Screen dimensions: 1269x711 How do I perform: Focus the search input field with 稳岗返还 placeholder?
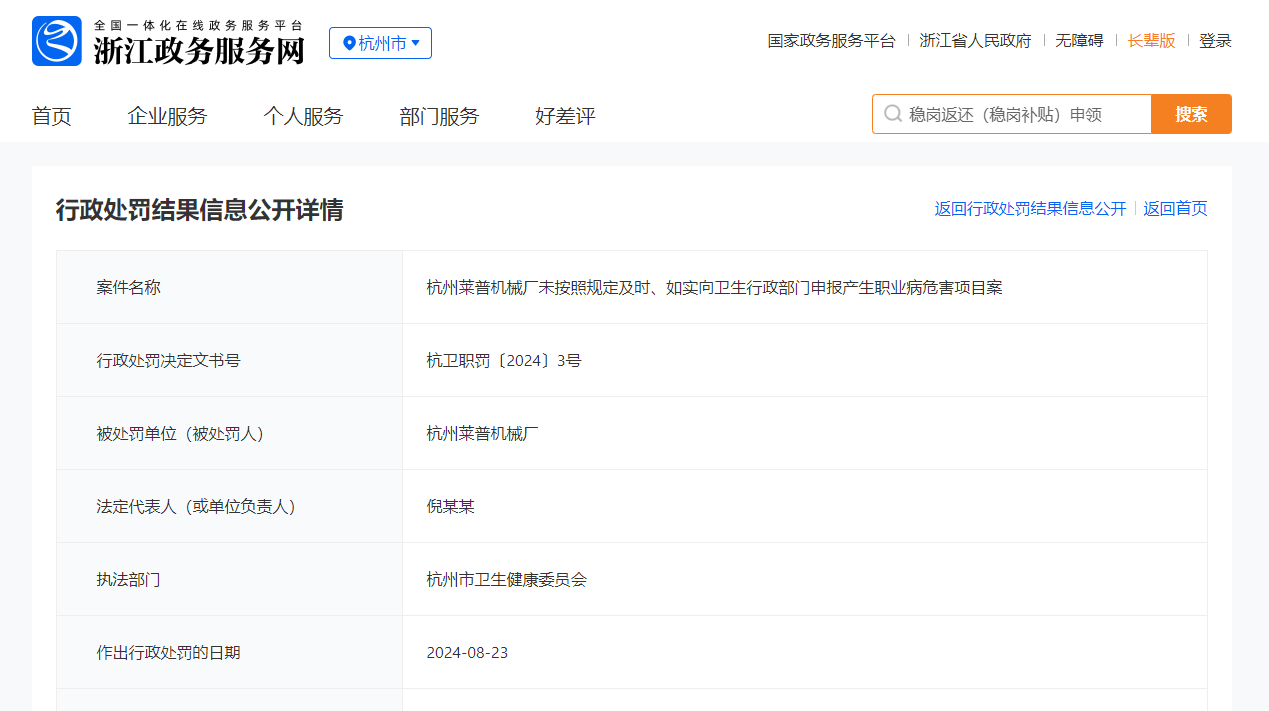tap(1012, 114)
